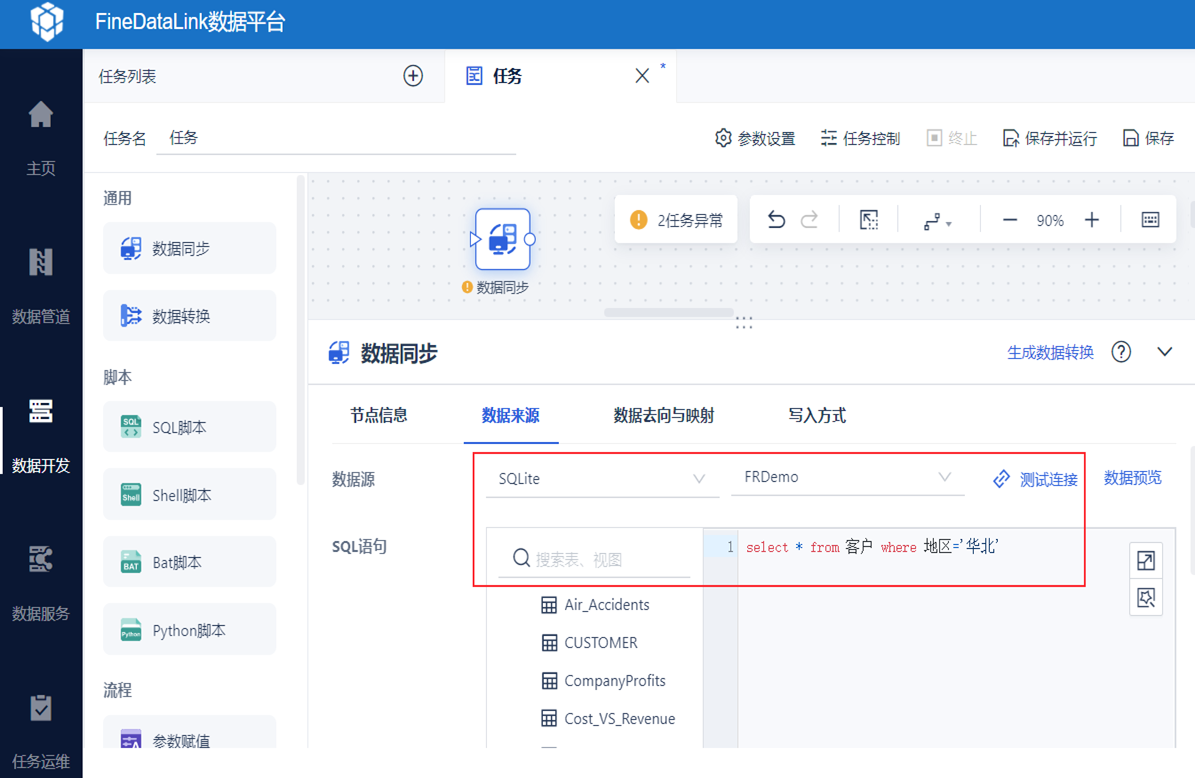
Task: Click 搜索表、视图 search field
Action: 594,559
